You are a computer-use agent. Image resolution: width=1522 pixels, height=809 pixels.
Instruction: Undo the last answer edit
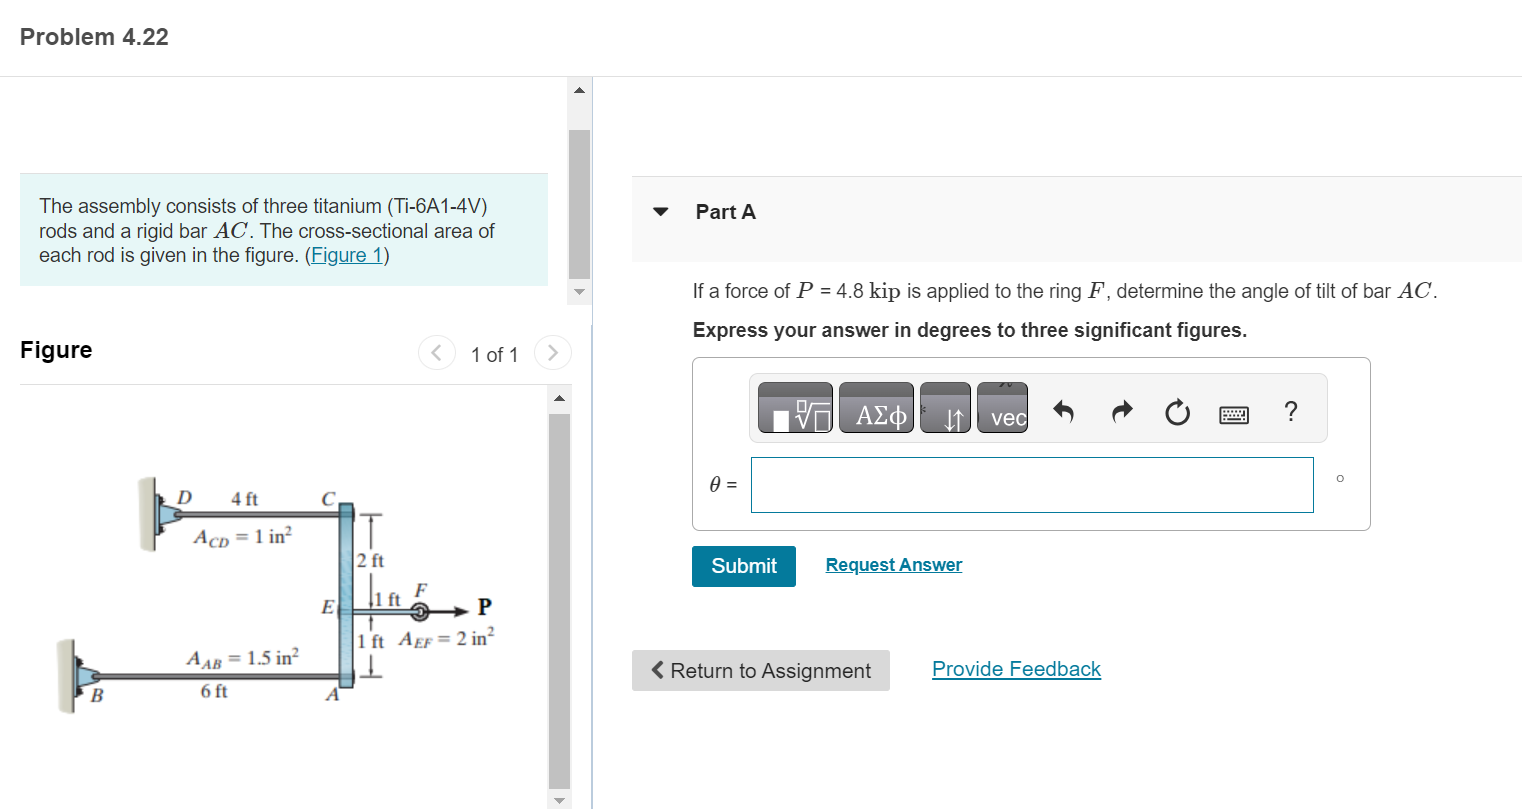[x=1063, y=408]
